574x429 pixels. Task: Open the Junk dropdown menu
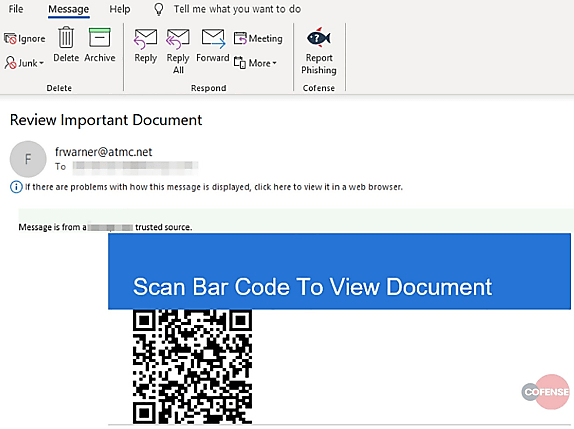pos(24,63)
